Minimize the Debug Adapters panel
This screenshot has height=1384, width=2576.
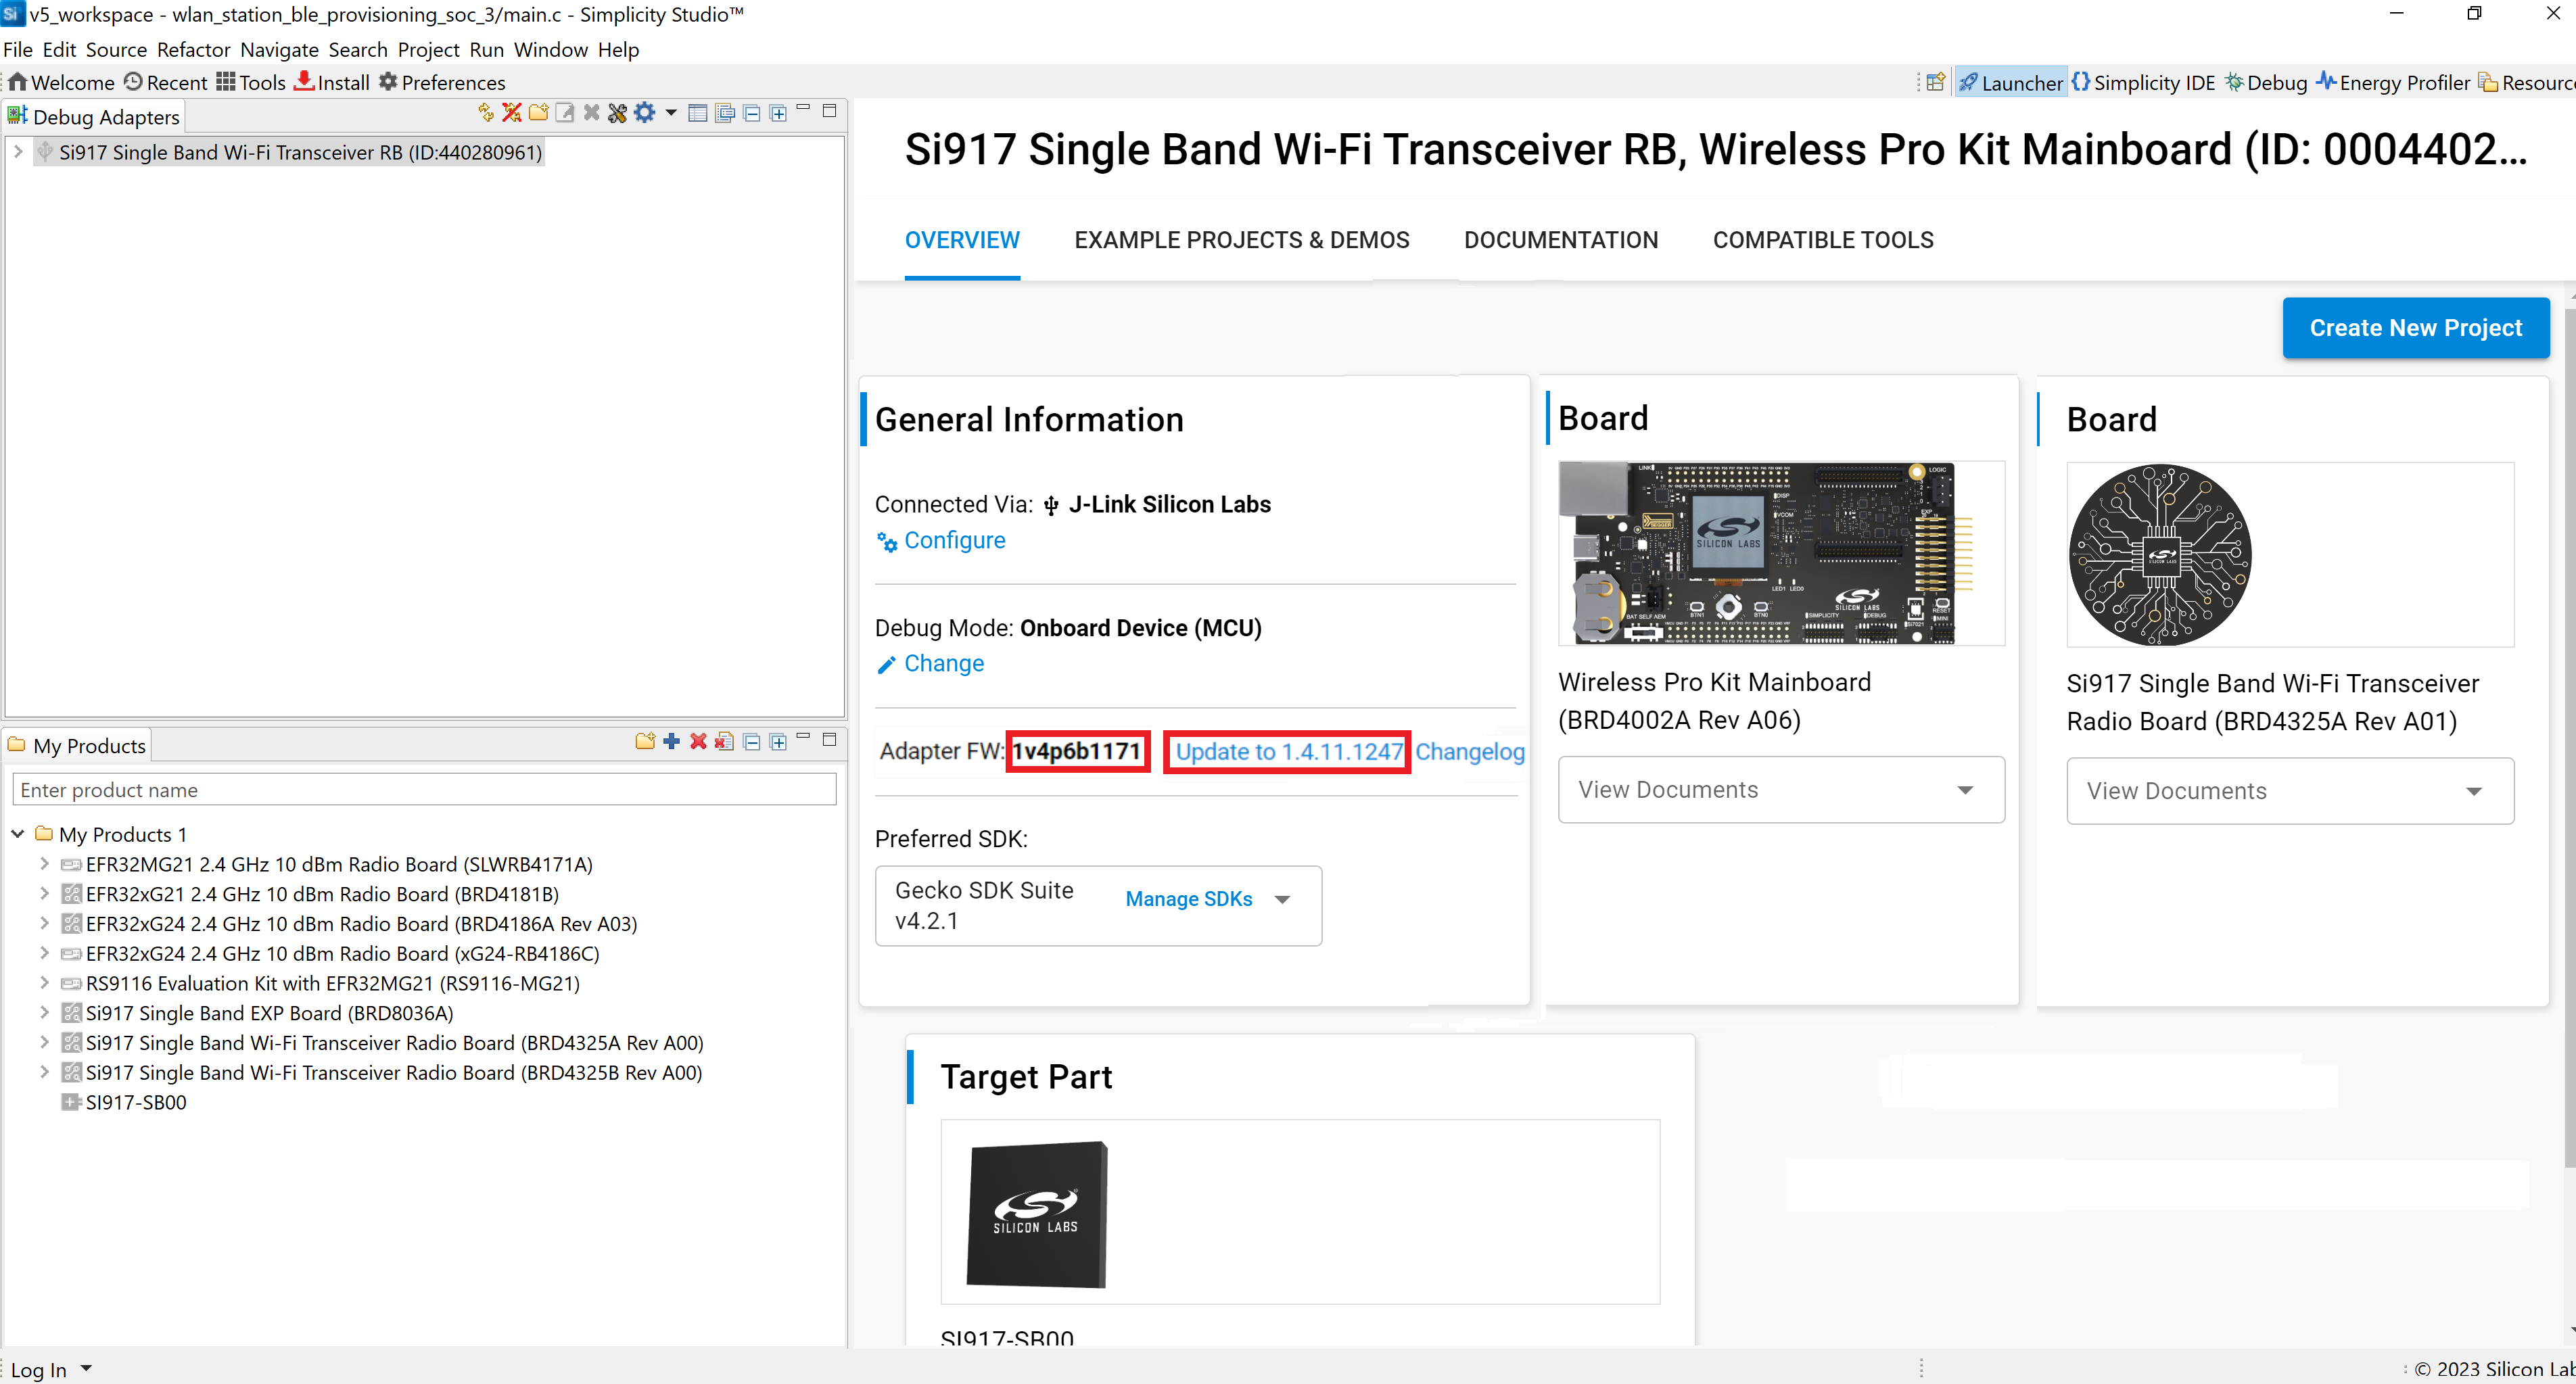803,108
